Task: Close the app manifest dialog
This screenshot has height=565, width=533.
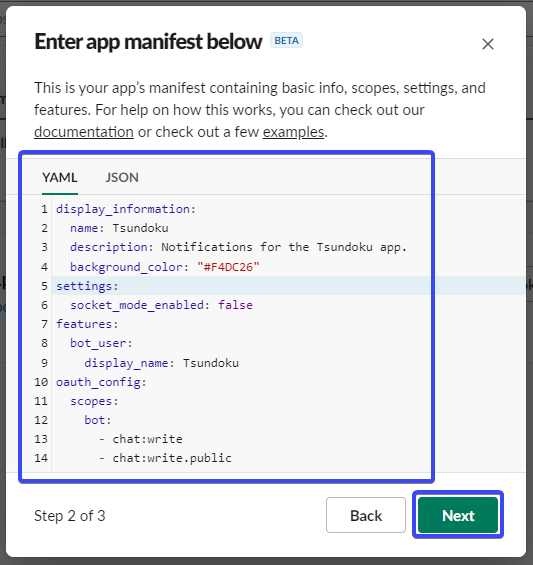Action: click(x=488, y=44)
